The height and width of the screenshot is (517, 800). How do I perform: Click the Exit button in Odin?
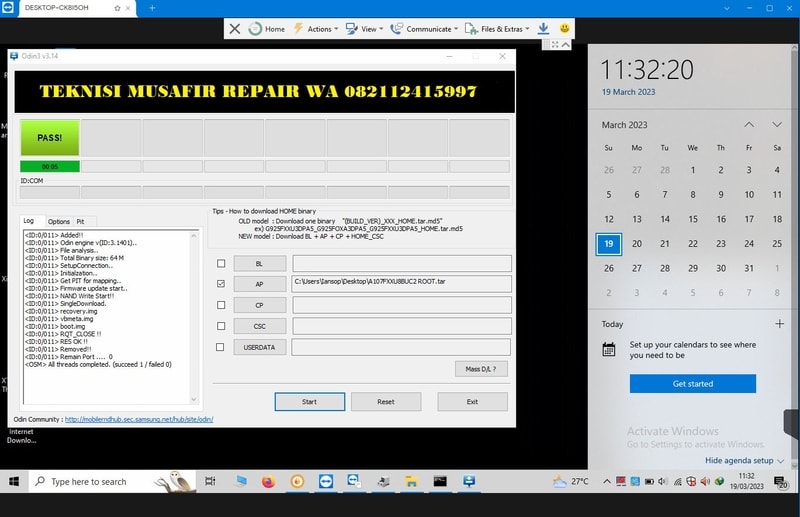pos(472,402)
